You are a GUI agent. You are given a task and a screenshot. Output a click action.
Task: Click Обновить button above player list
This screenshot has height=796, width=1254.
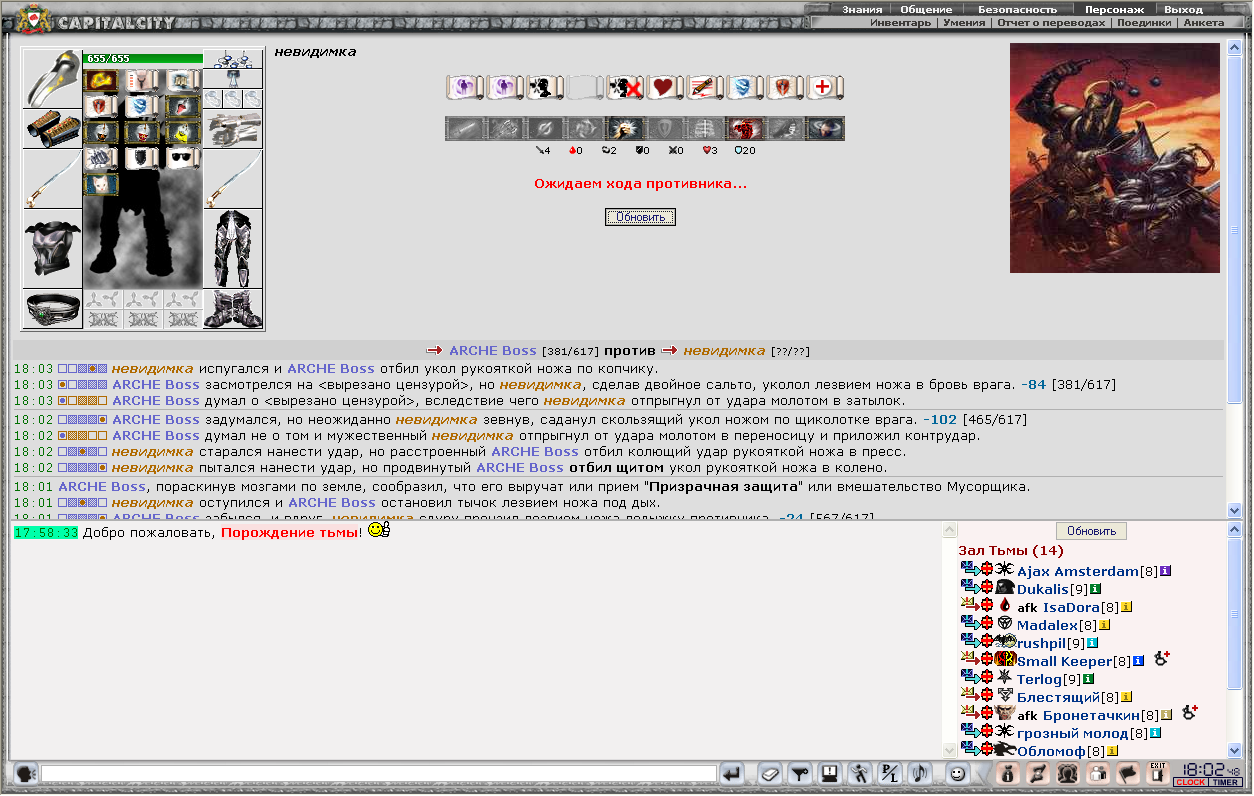click(x=1091, y=531)
